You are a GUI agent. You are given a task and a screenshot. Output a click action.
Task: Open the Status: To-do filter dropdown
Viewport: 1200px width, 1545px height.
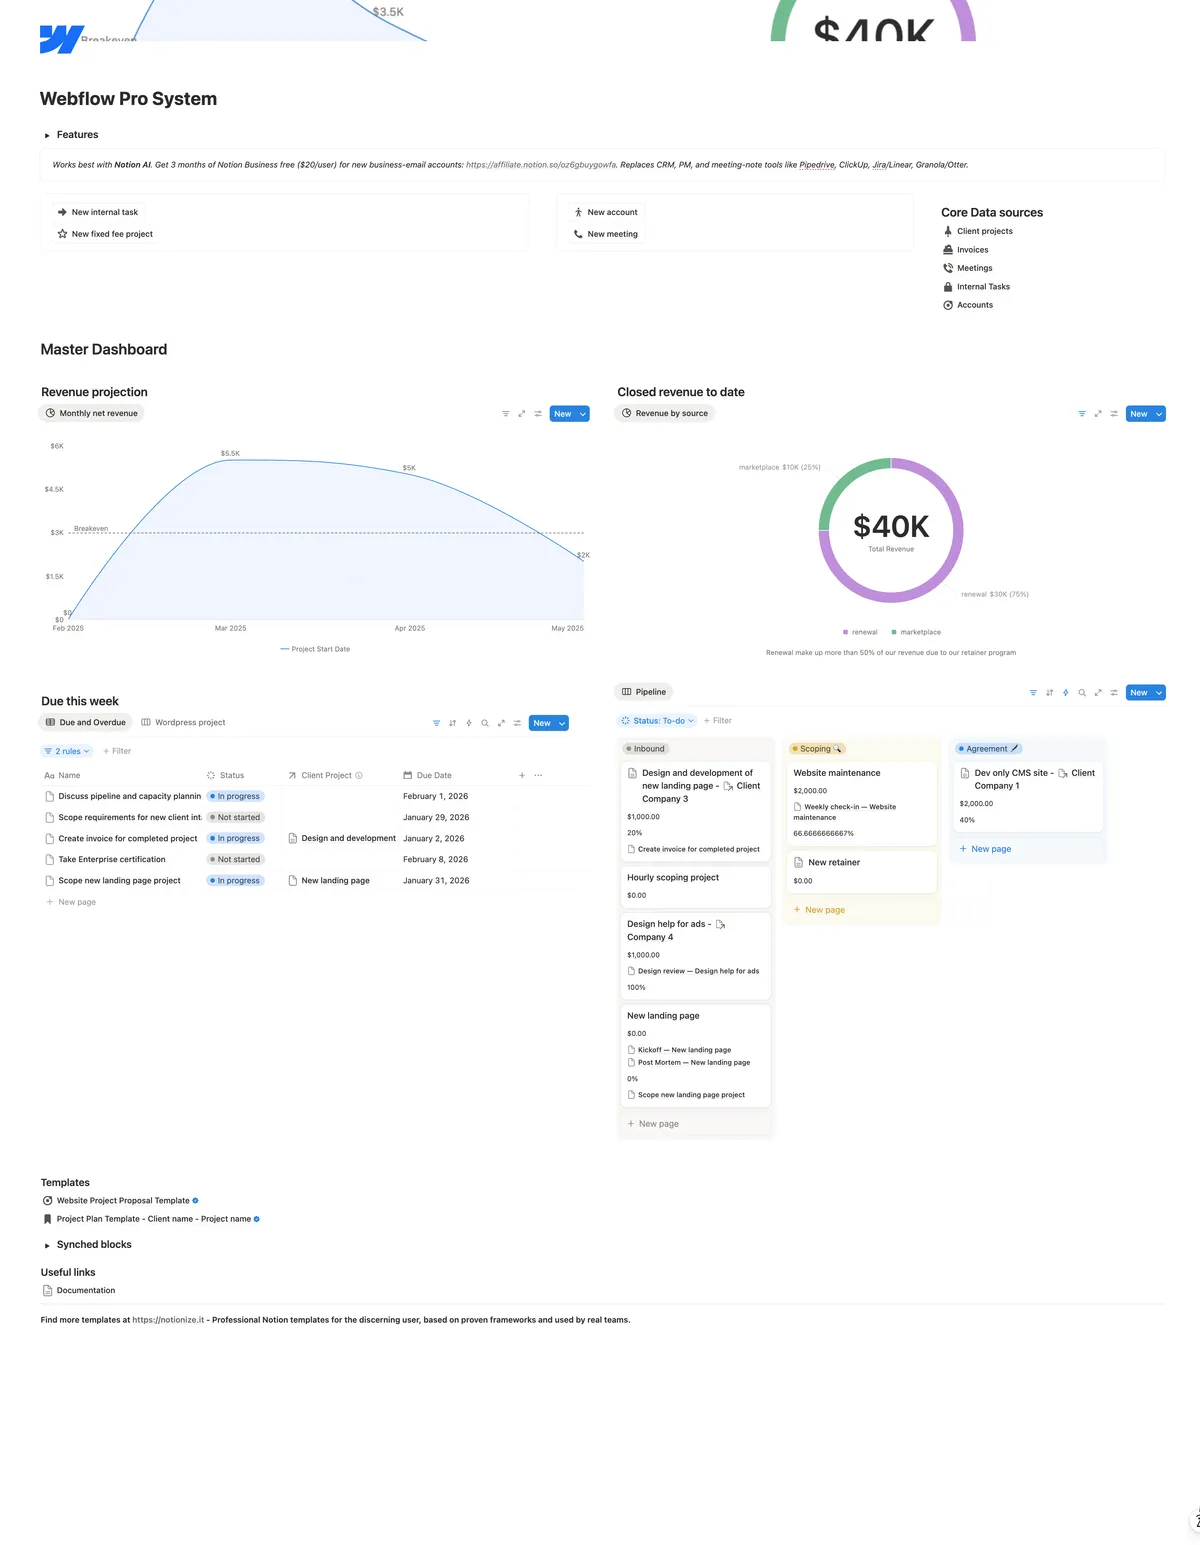tap(658, 721)
